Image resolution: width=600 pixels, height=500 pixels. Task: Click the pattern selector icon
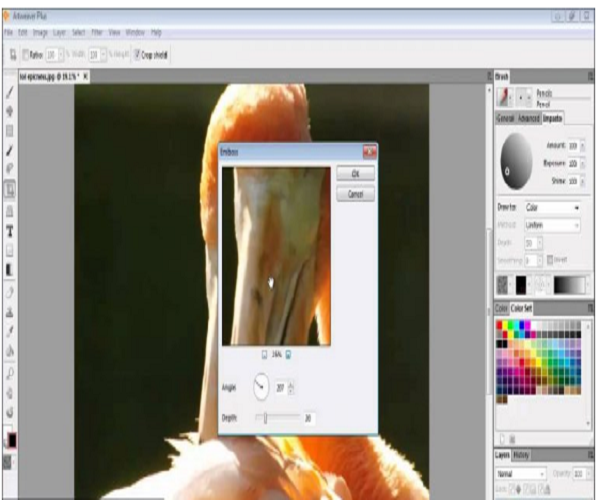click(x=541, y=285)
